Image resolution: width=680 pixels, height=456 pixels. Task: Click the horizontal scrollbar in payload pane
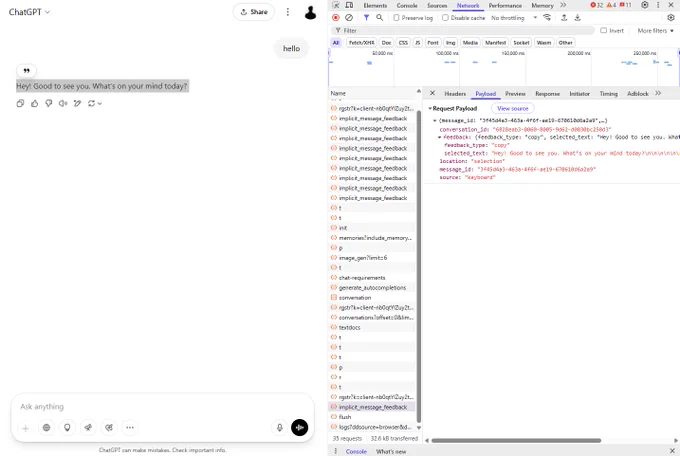[x=516, y=440]
